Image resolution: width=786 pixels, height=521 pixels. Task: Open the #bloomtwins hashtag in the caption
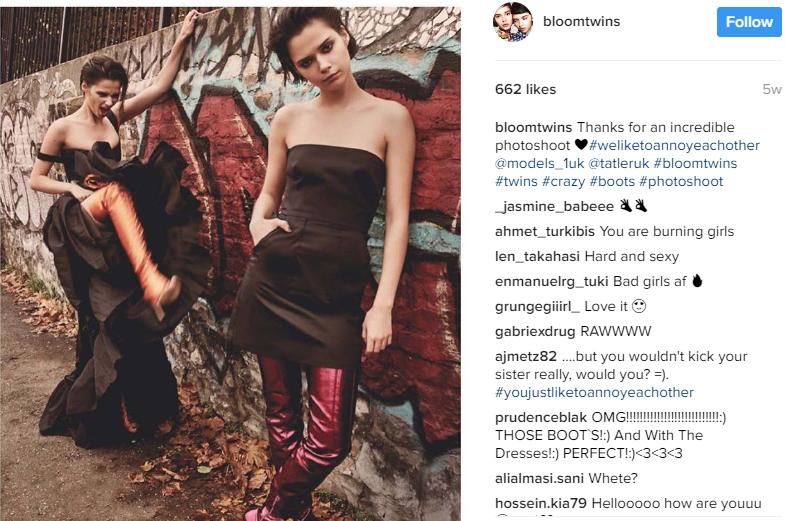coord(695,163)
